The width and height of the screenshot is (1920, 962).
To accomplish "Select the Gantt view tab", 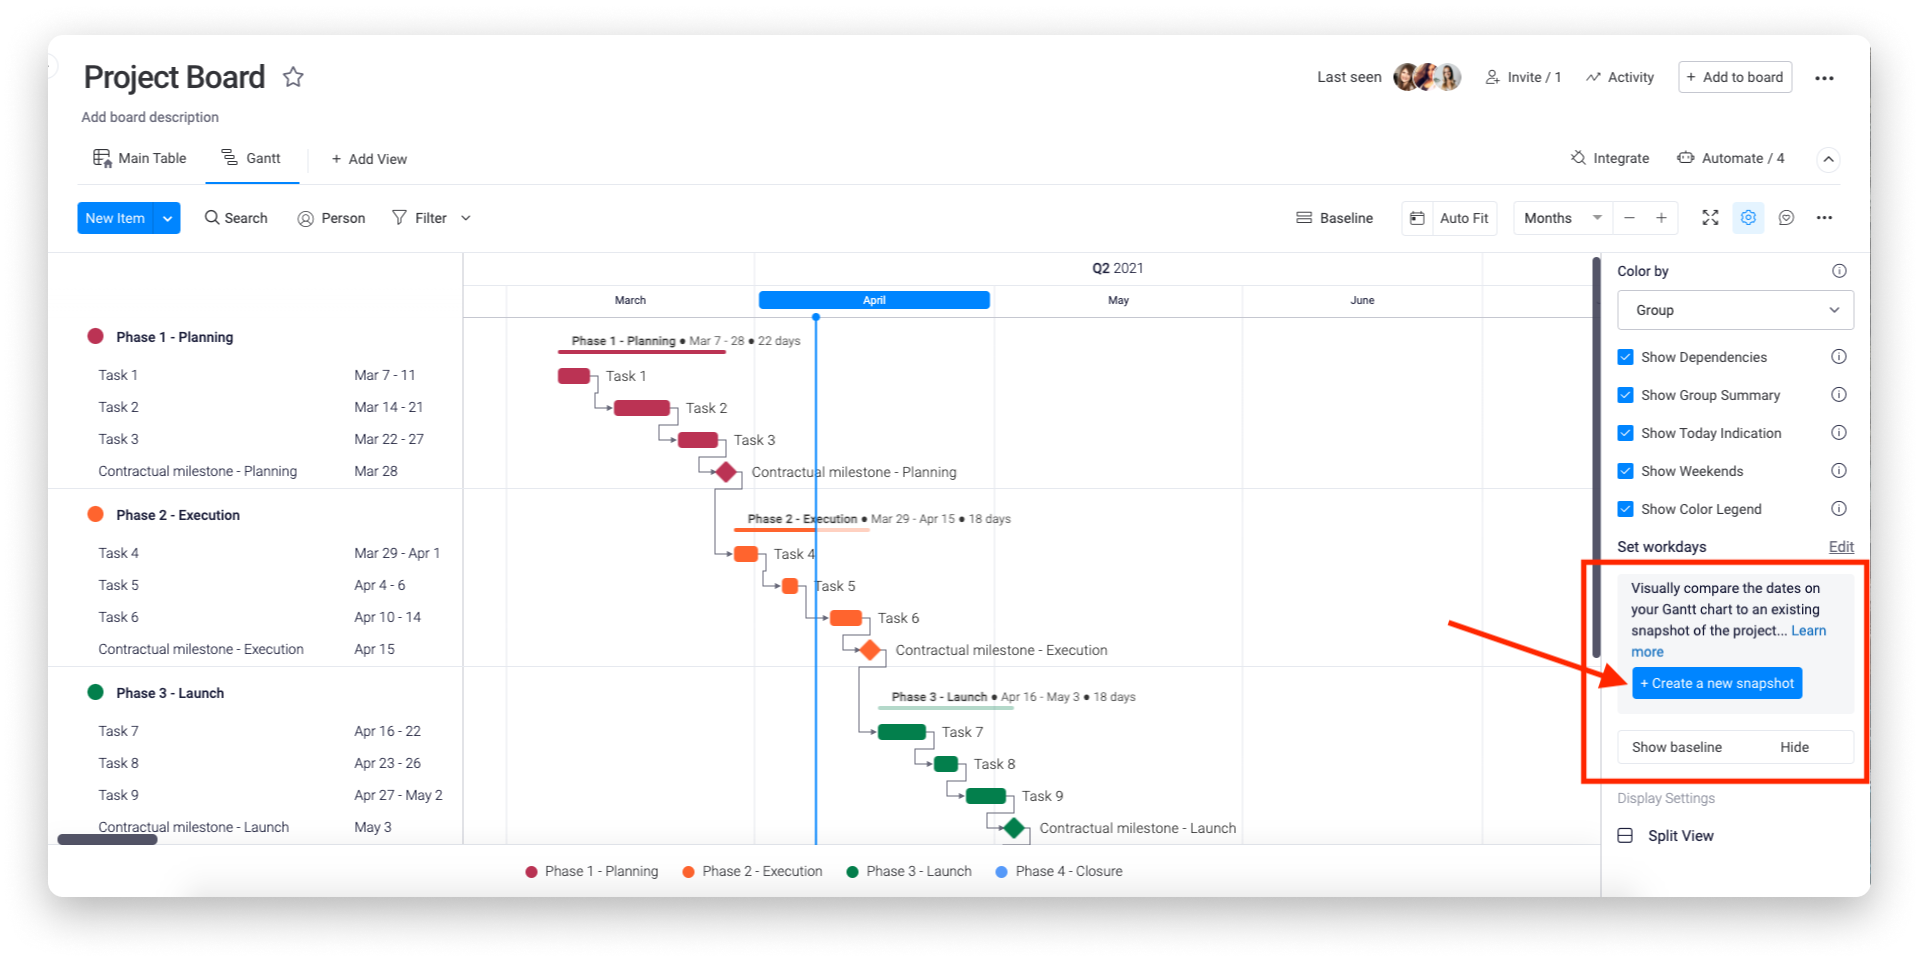I will pyautogui.click(x=252, y=158).
